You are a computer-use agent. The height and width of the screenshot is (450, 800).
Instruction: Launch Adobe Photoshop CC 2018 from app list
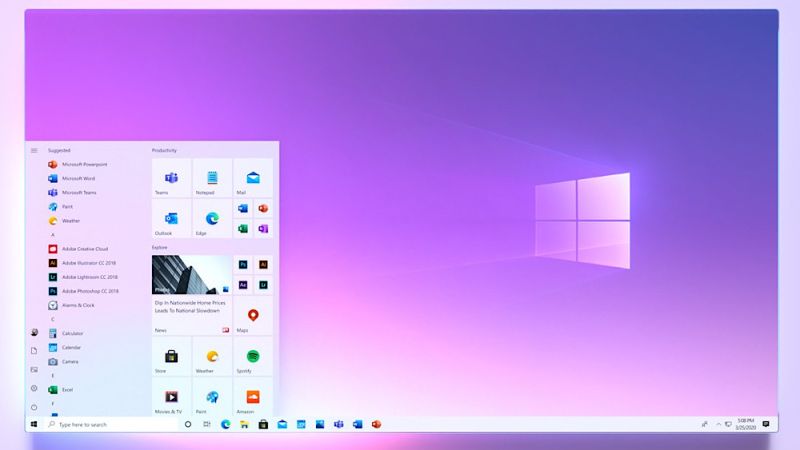coord(83,291)
